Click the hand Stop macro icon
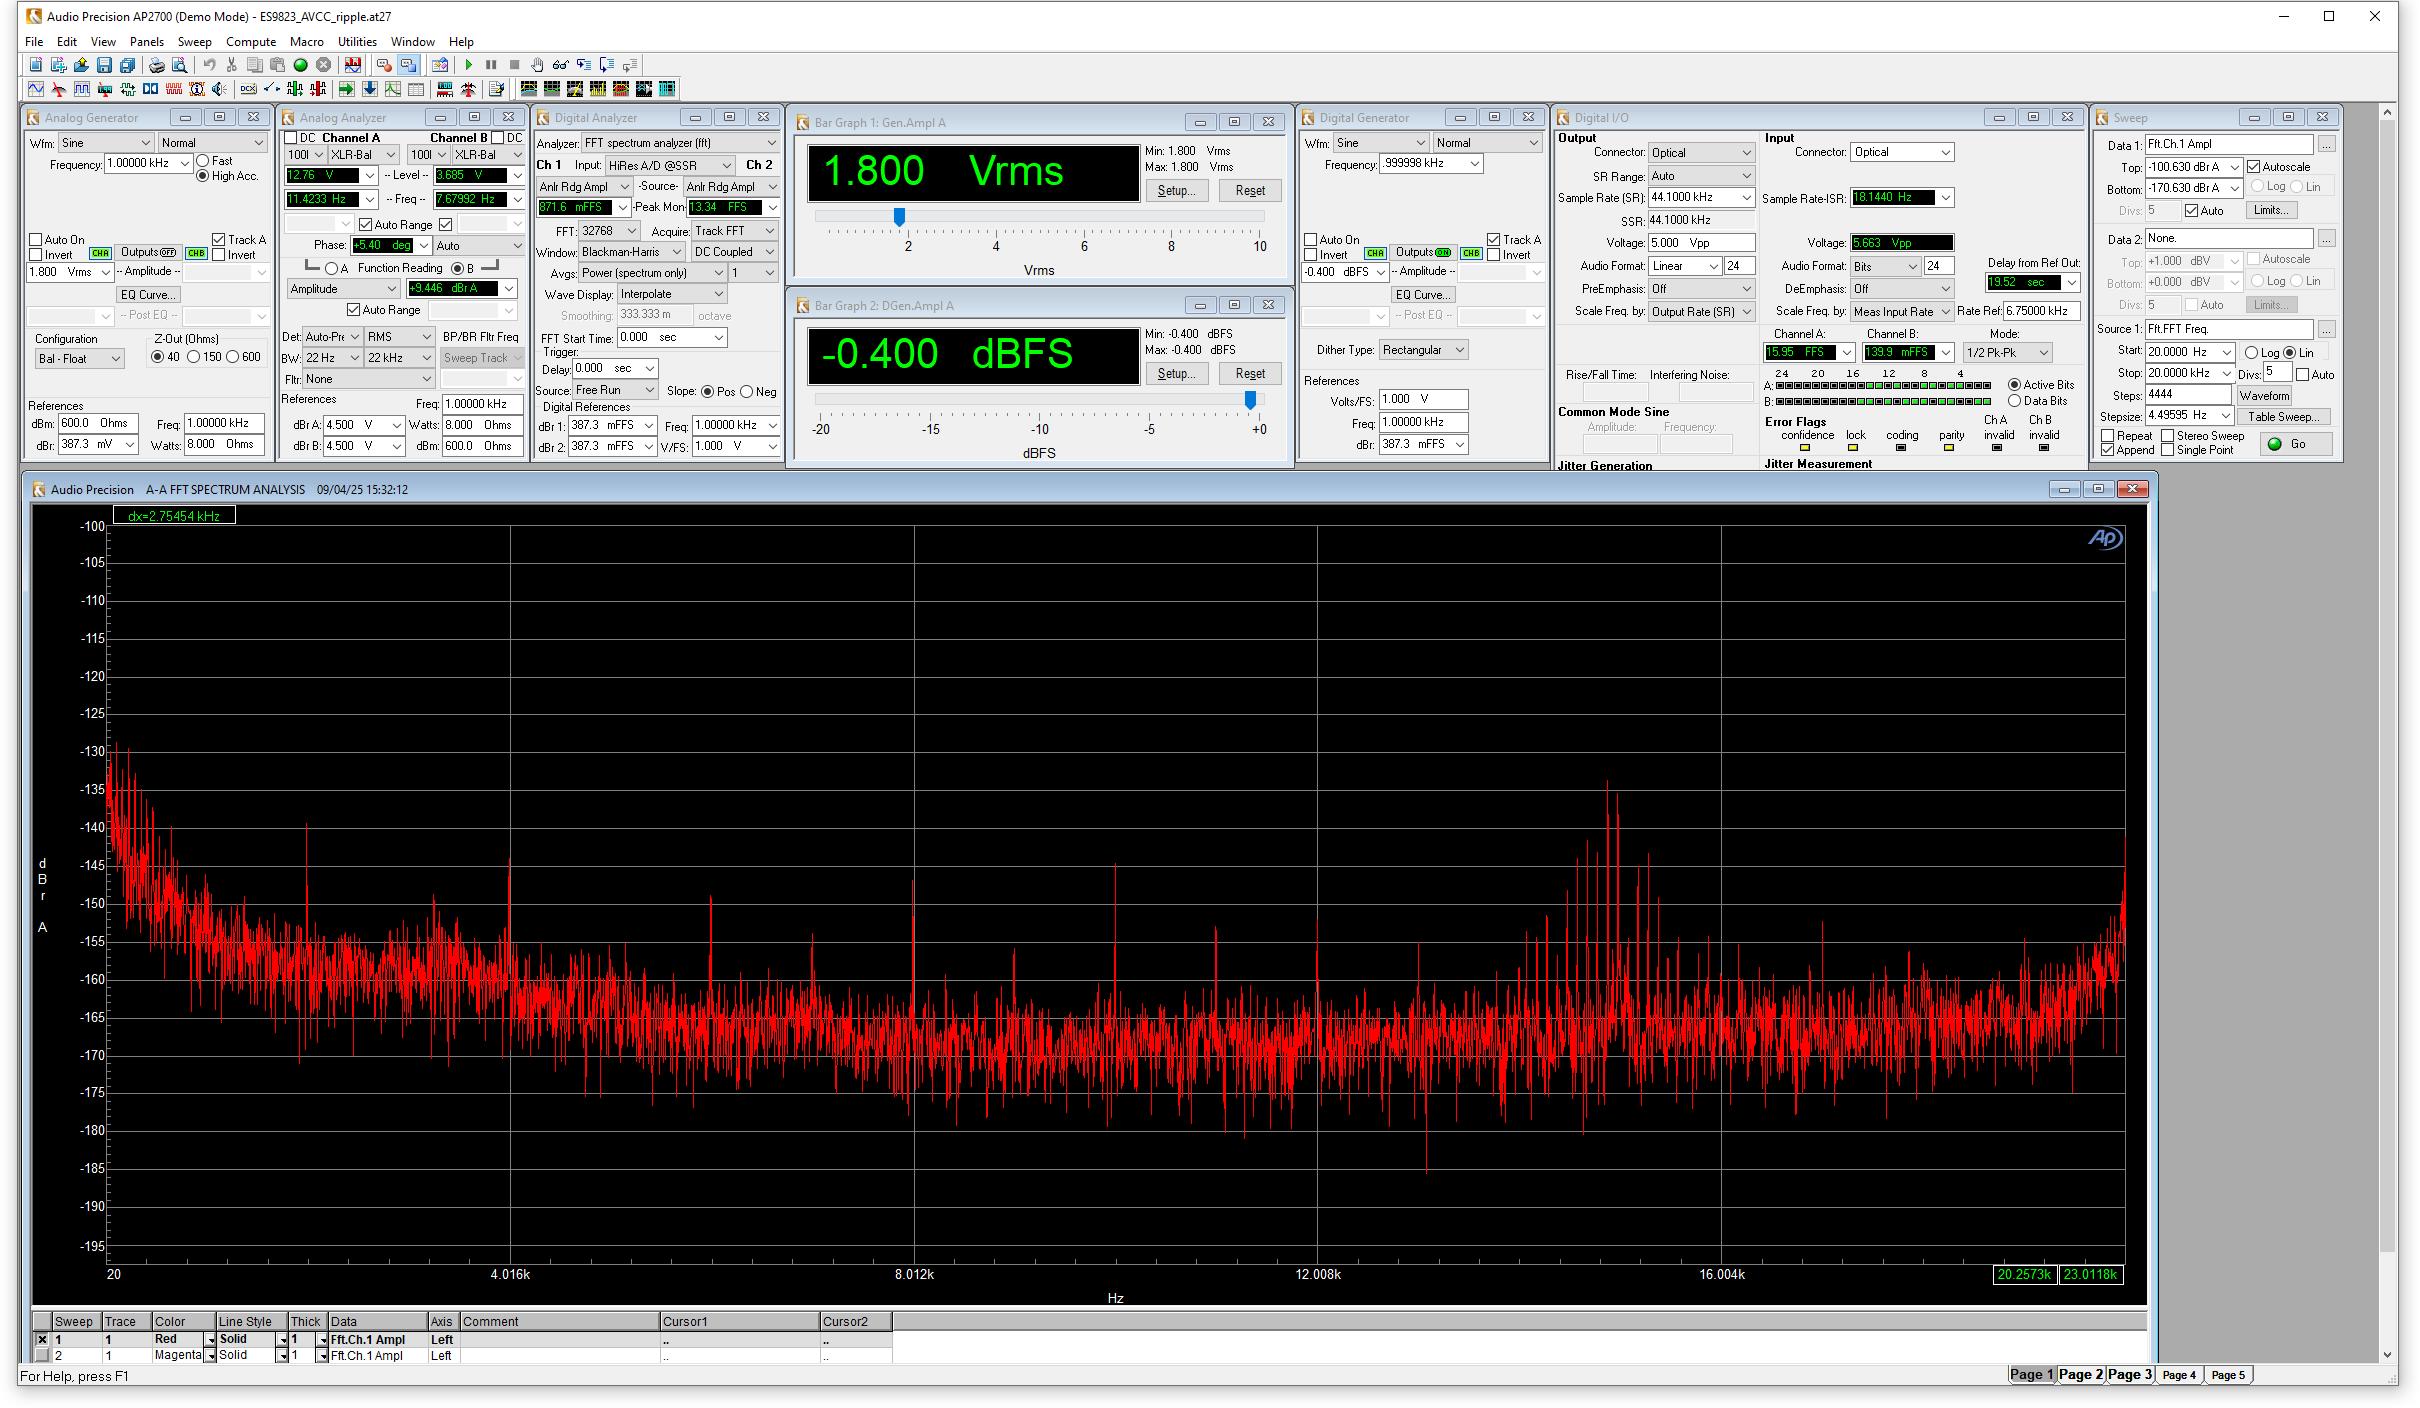The height and width of the screenshot is (1408, 2420). pos(537,65)
